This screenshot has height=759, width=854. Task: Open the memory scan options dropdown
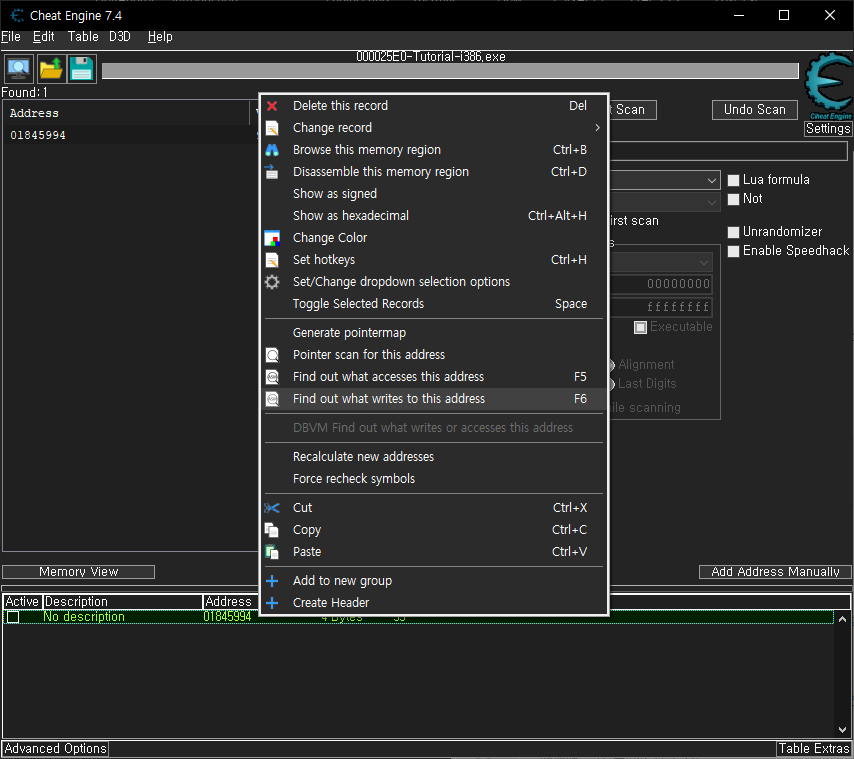click(703, 262)
